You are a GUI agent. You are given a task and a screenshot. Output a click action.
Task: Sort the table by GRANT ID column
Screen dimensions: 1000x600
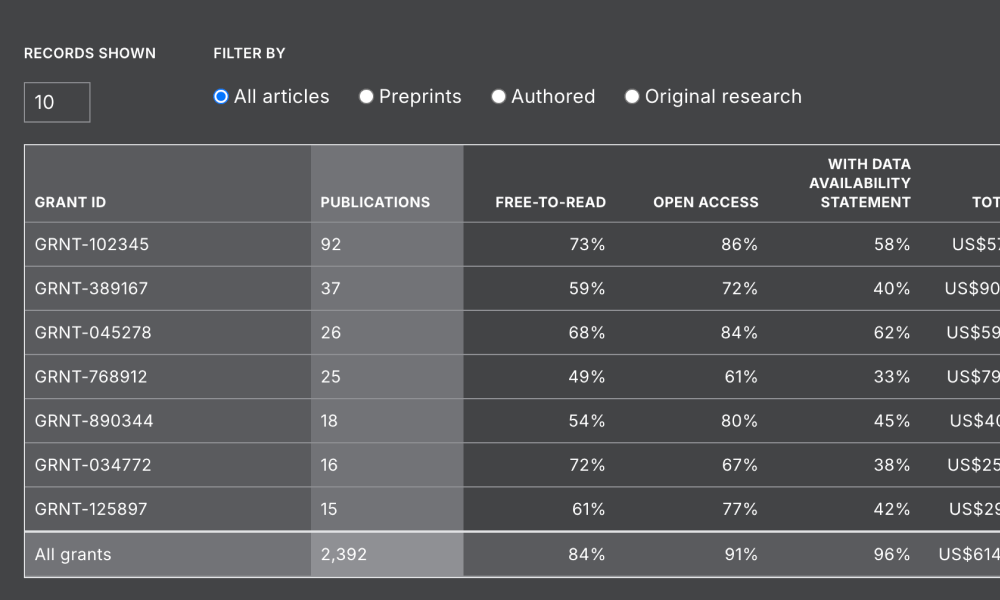[x=69, y=202]
